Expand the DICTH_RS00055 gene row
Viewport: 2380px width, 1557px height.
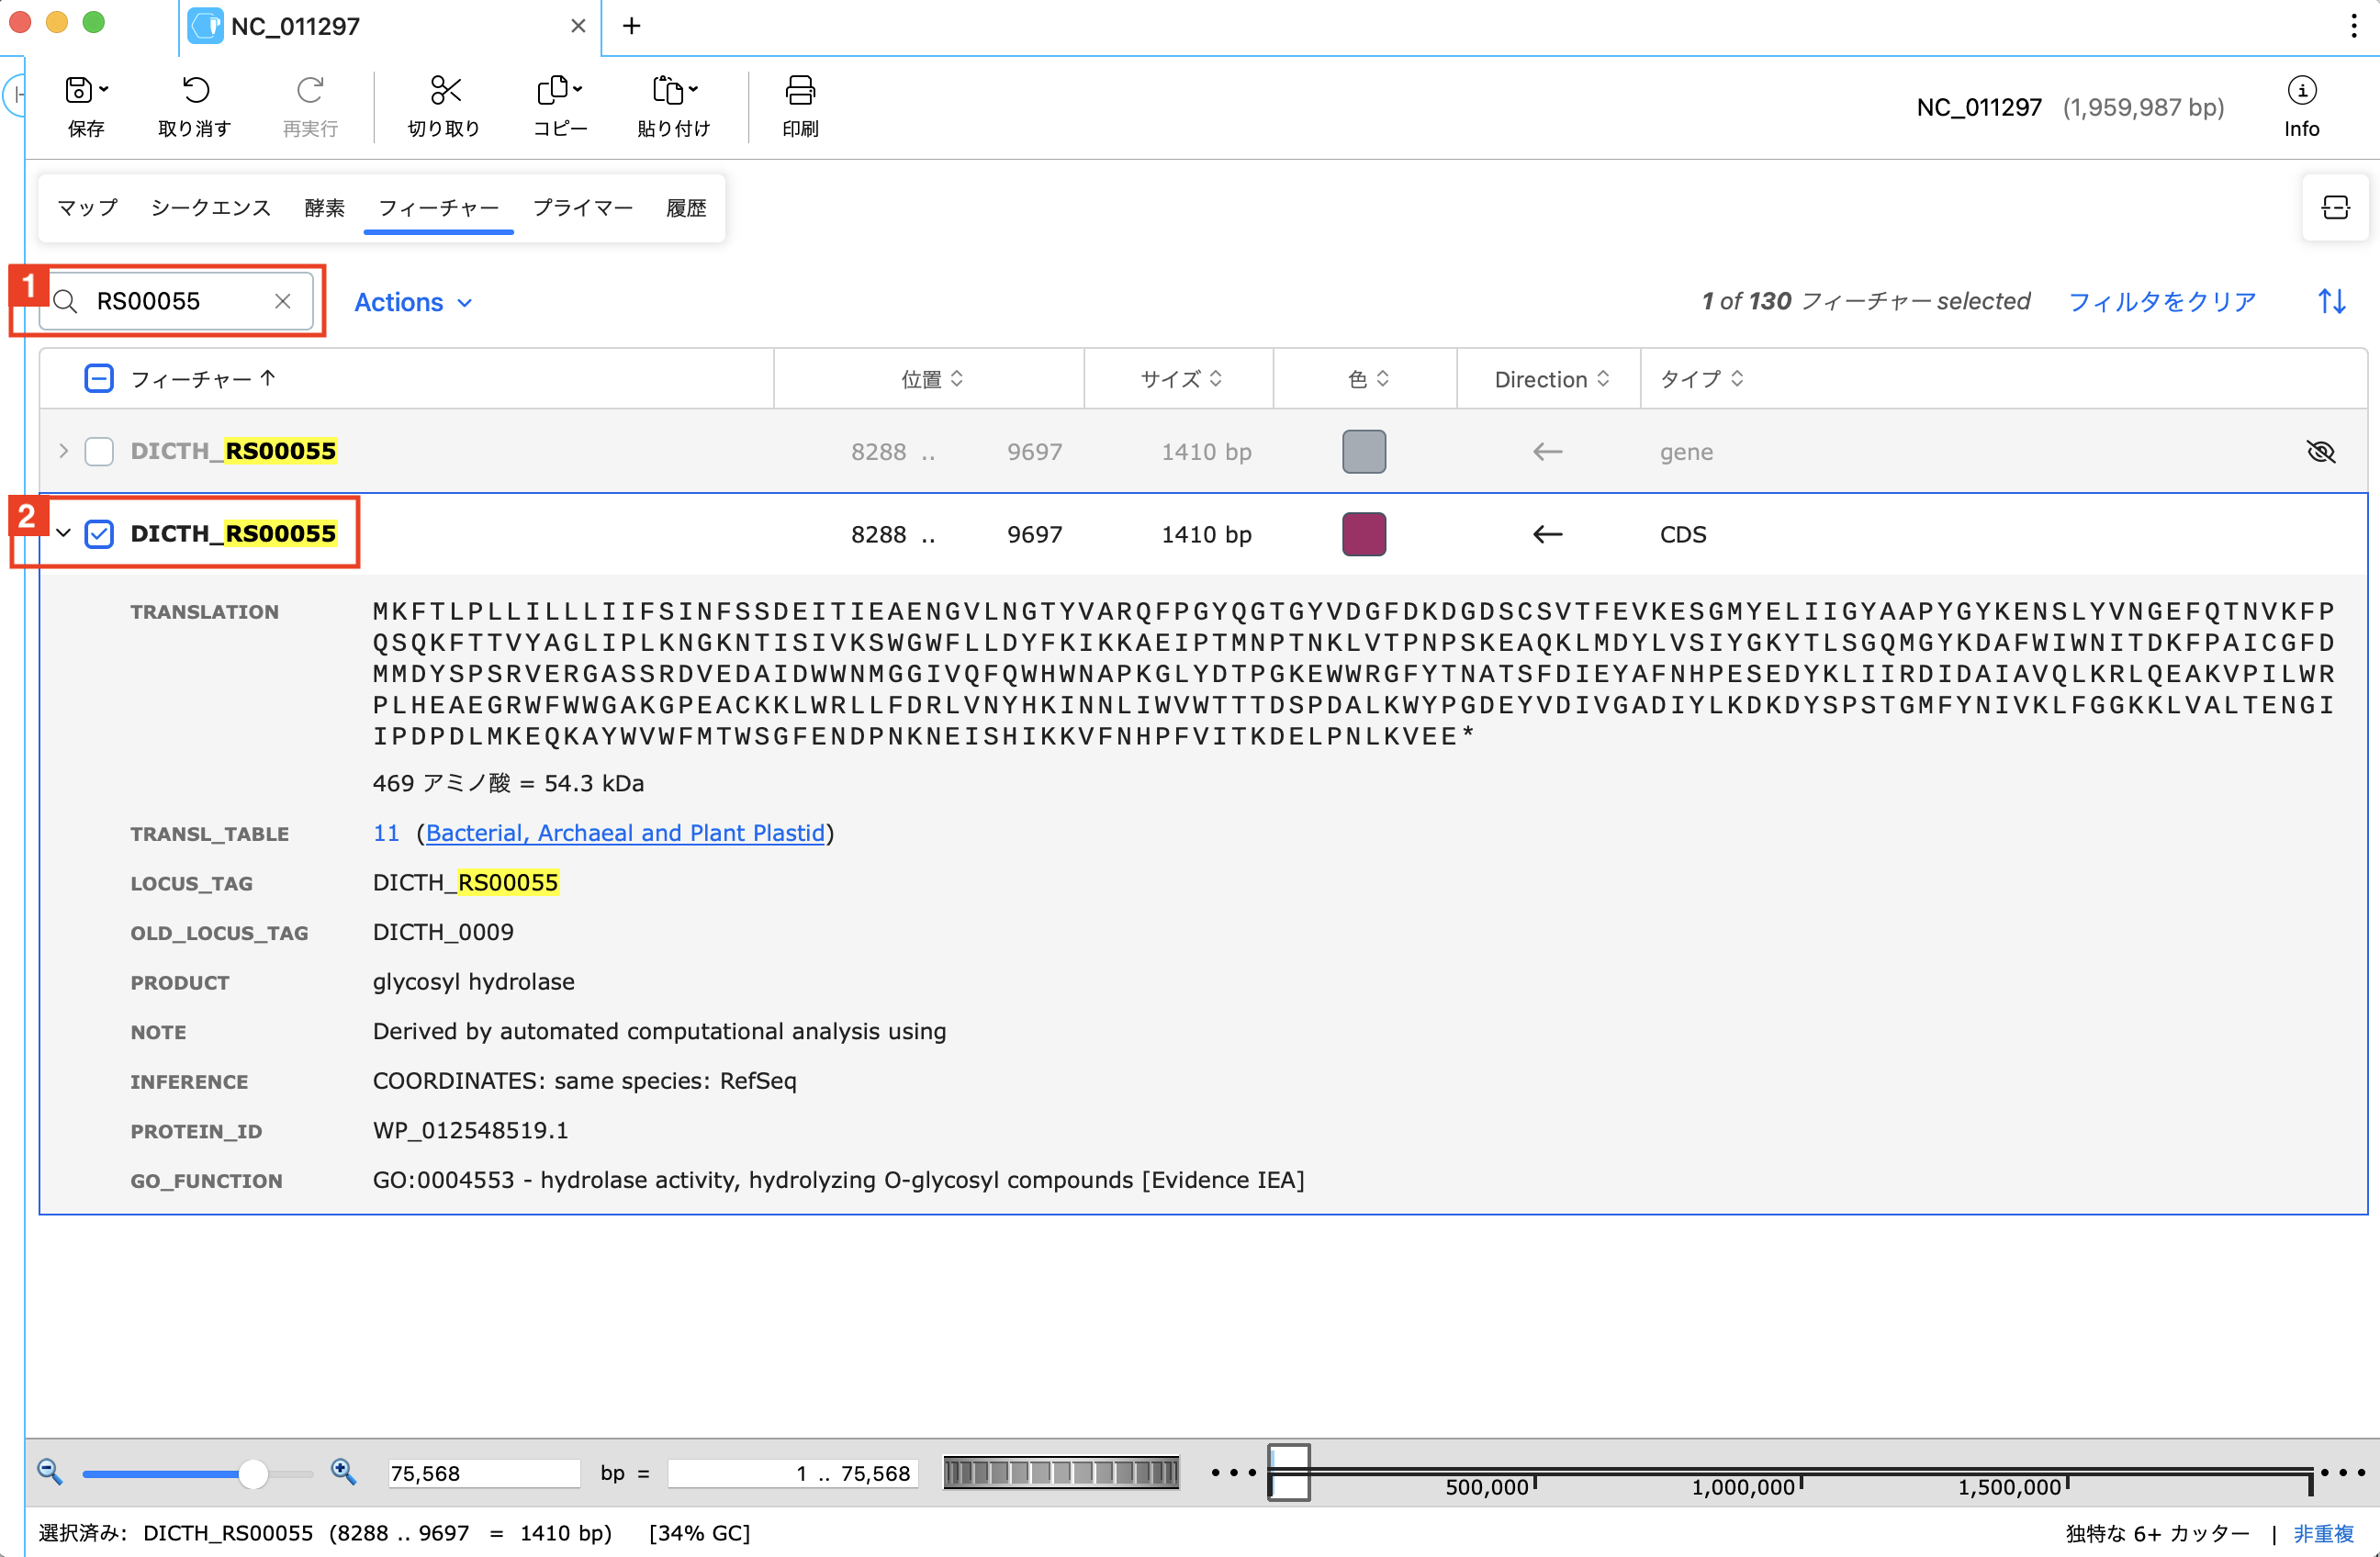(x=63, y=452)
